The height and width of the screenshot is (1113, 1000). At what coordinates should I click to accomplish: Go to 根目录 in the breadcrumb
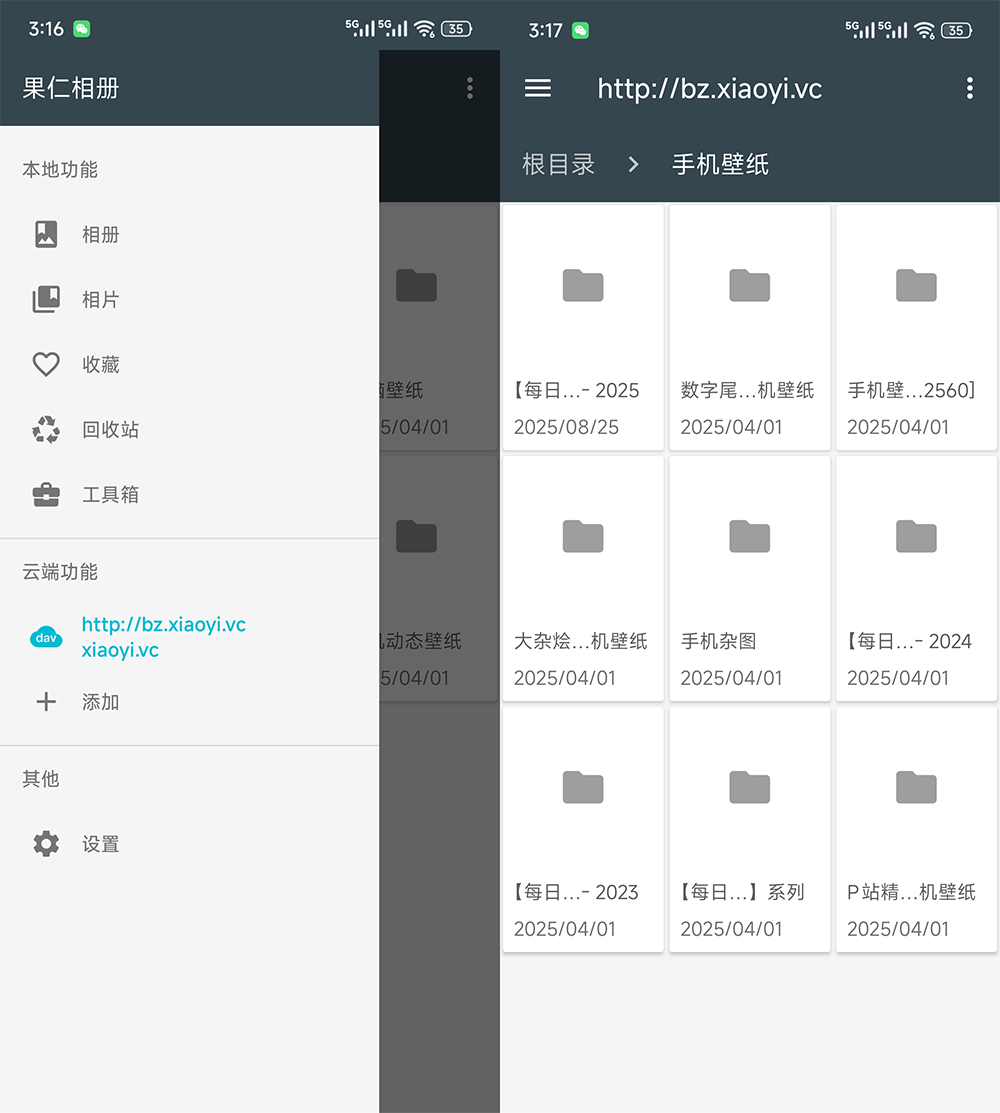pyautogui.click(x=559, y=165)
